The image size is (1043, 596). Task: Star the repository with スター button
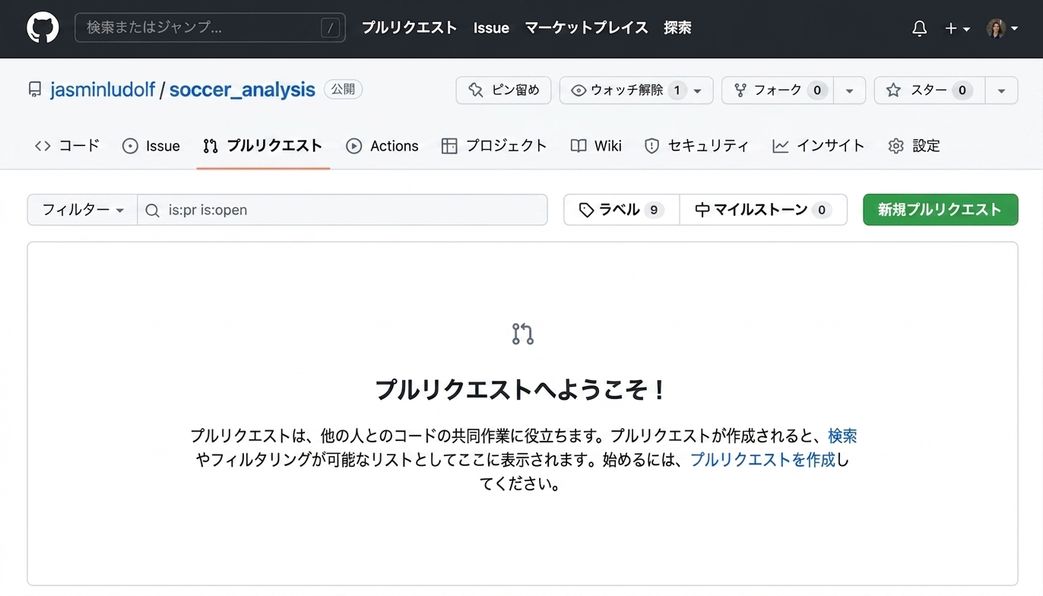929,90
